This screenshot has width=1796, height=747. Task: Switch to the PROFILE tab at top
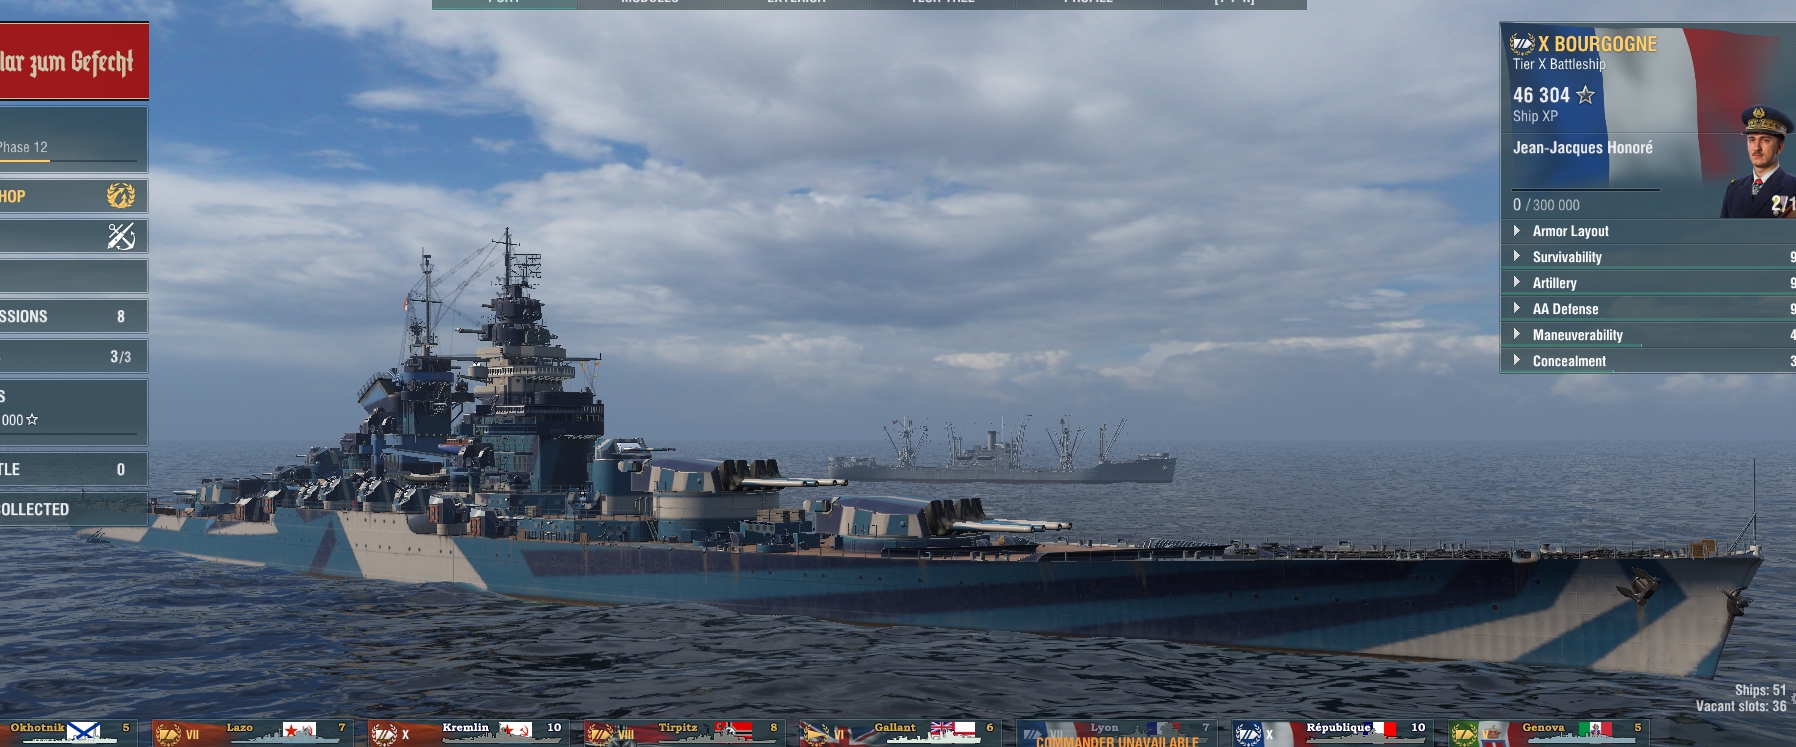(x=1088, y=4)
